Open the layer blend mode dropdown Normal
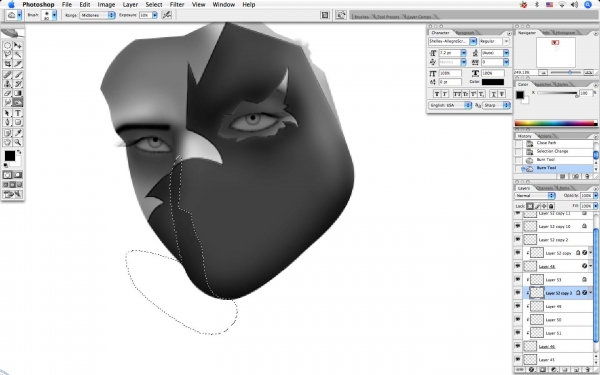Image resolution: width=600 pixels, height=375 pixels. click(535, 196)
